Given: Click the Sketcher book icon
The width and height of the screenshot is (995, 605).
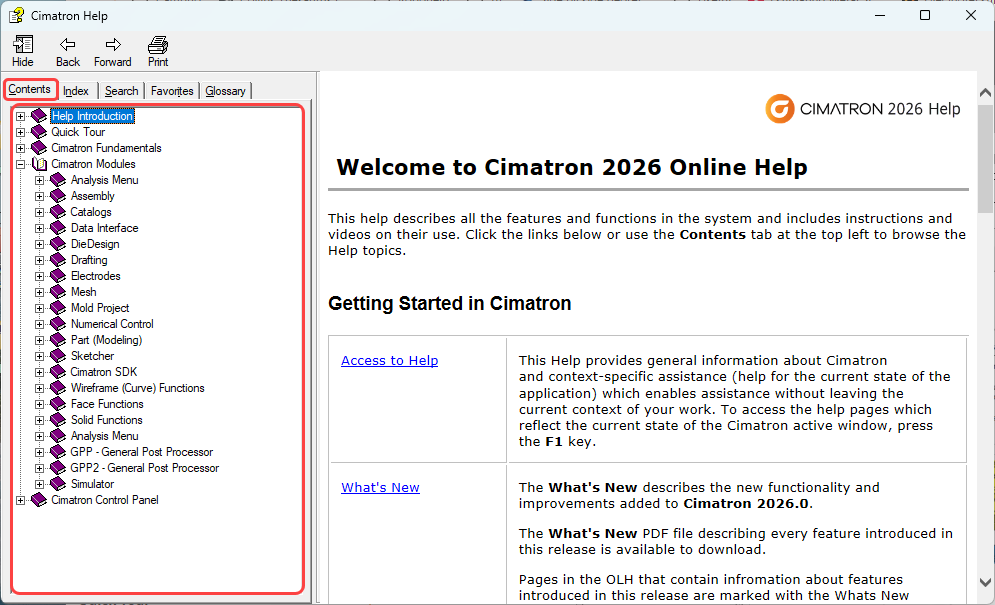Looking at the screenshot, I should pyautogui.click(x=58, y=356).
